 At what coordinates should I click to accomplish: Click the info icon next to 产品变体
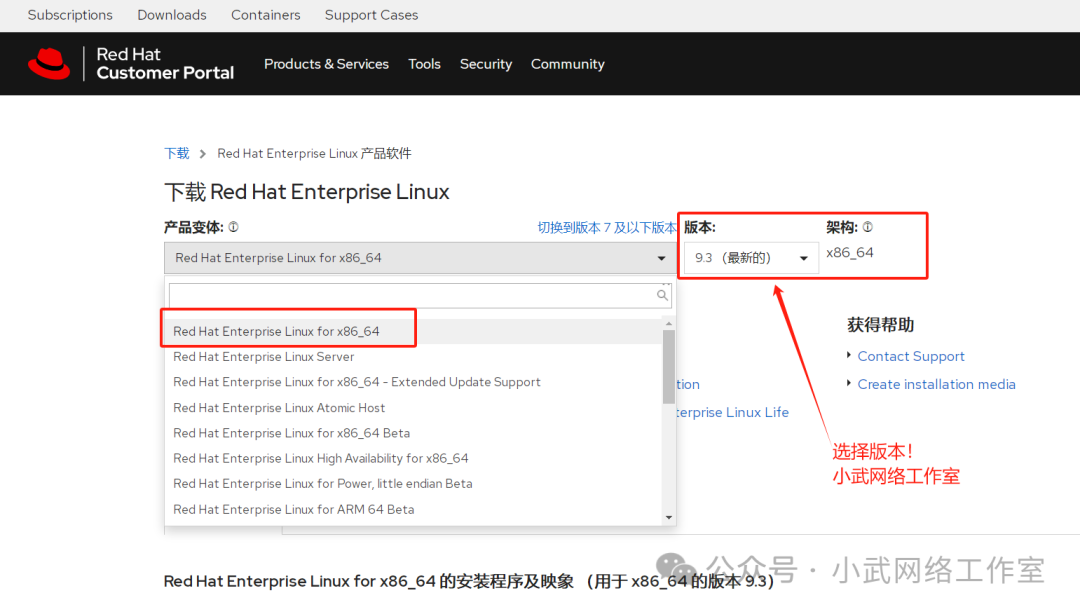click(233, 227)
